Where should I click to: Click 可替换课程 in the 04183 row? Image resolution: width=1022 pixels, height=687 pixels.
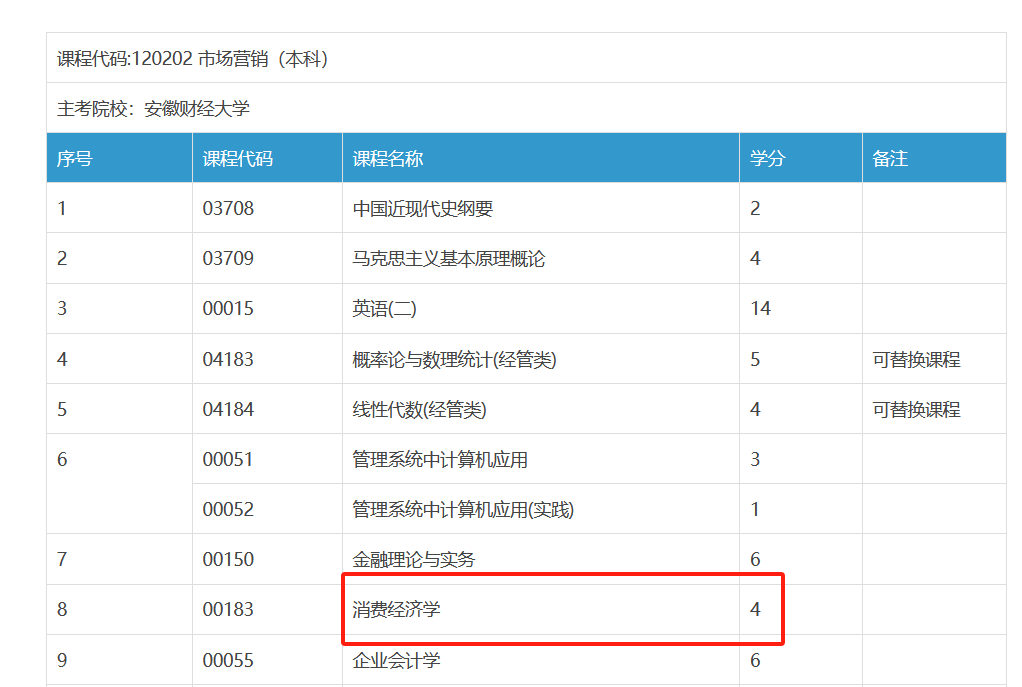(x=916, y=359)
